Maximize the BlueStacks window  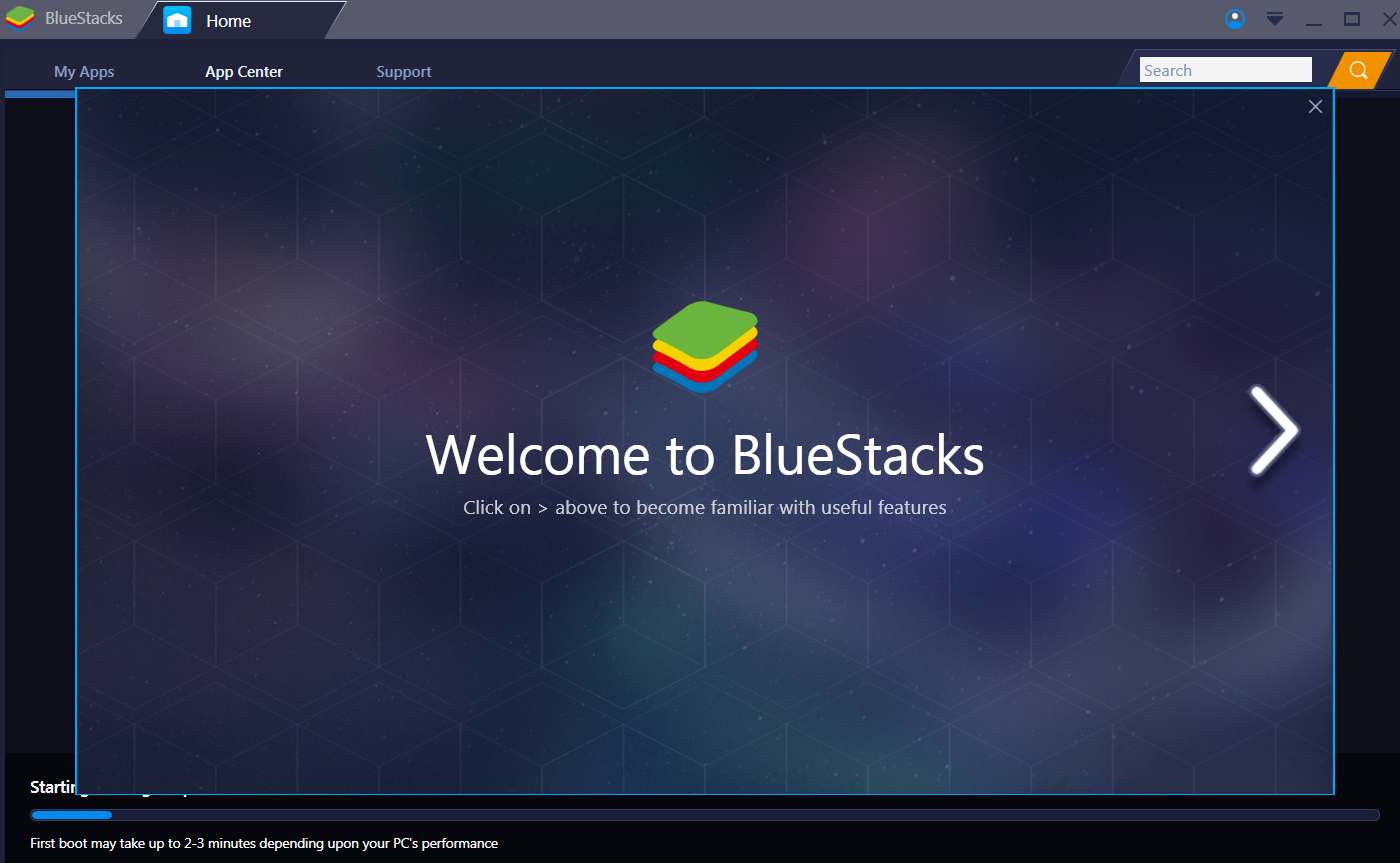[x=1352, y=19]
